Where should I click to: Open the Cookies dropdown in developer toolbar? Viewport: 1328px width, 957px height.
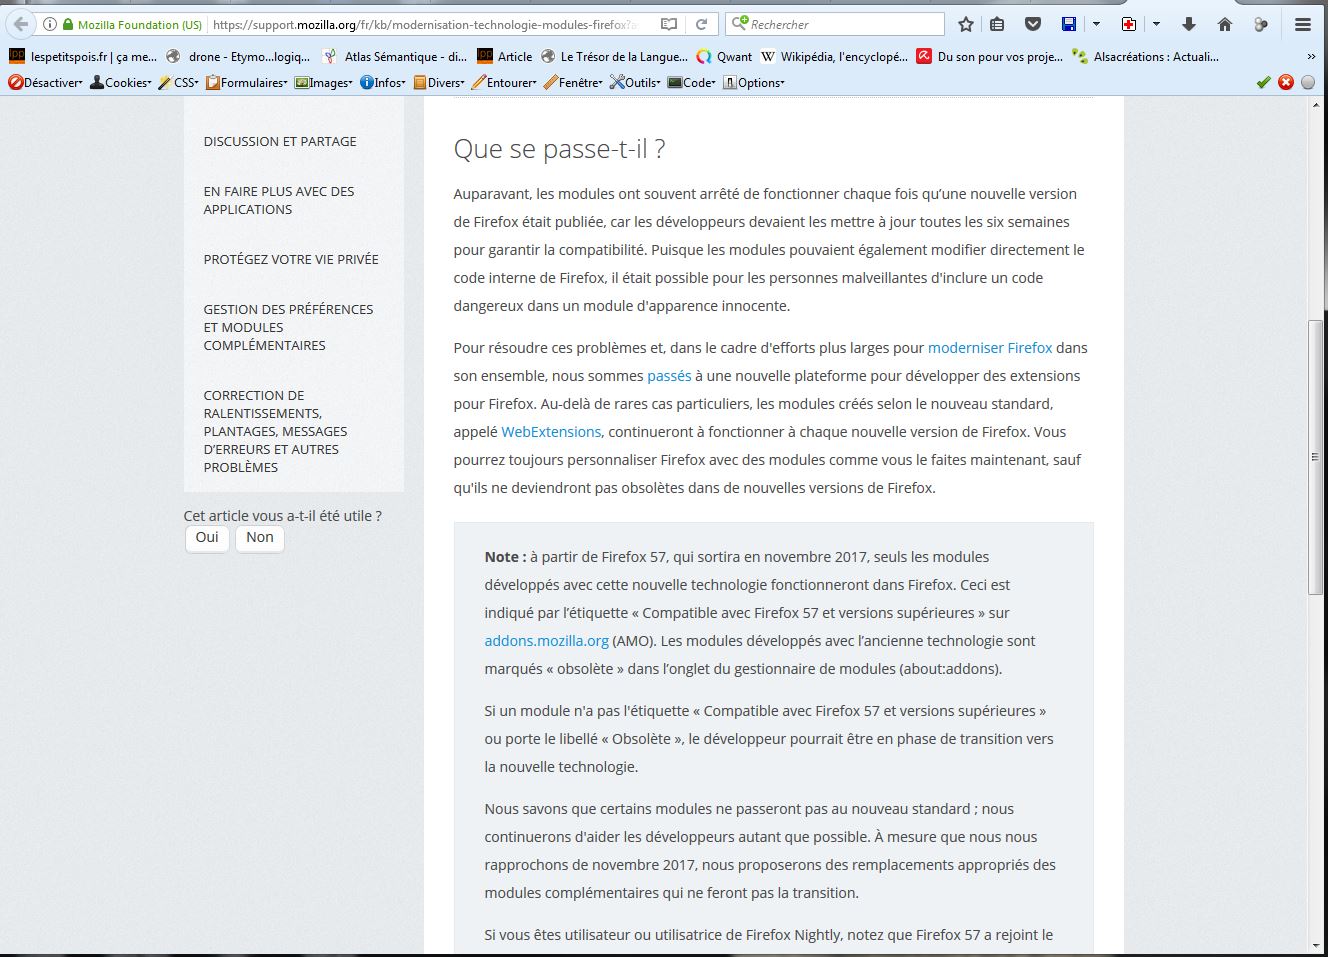120,82
